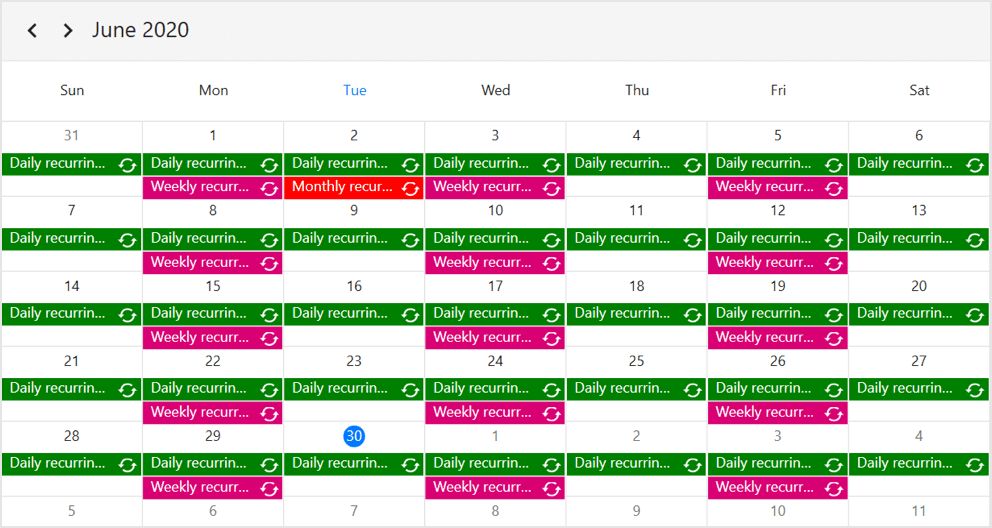Open Daily recurring event on June 16
The width and height of the screenshot is (992, 528).
pyautogui.click(x=339, y=313)
